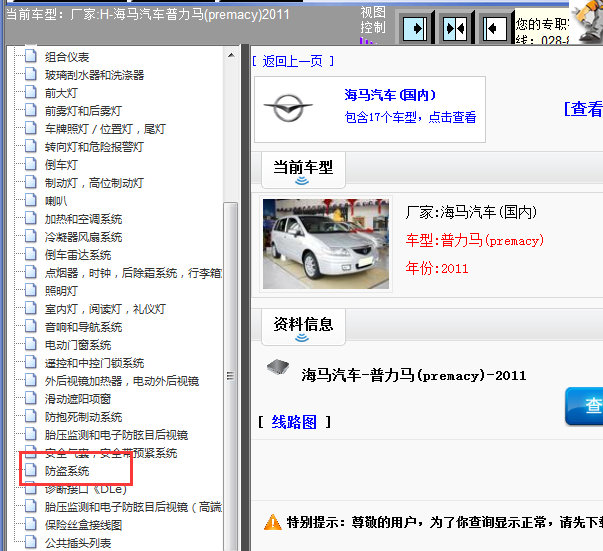
Task: Select 照明灯 entry
Action: click(61, 291)
